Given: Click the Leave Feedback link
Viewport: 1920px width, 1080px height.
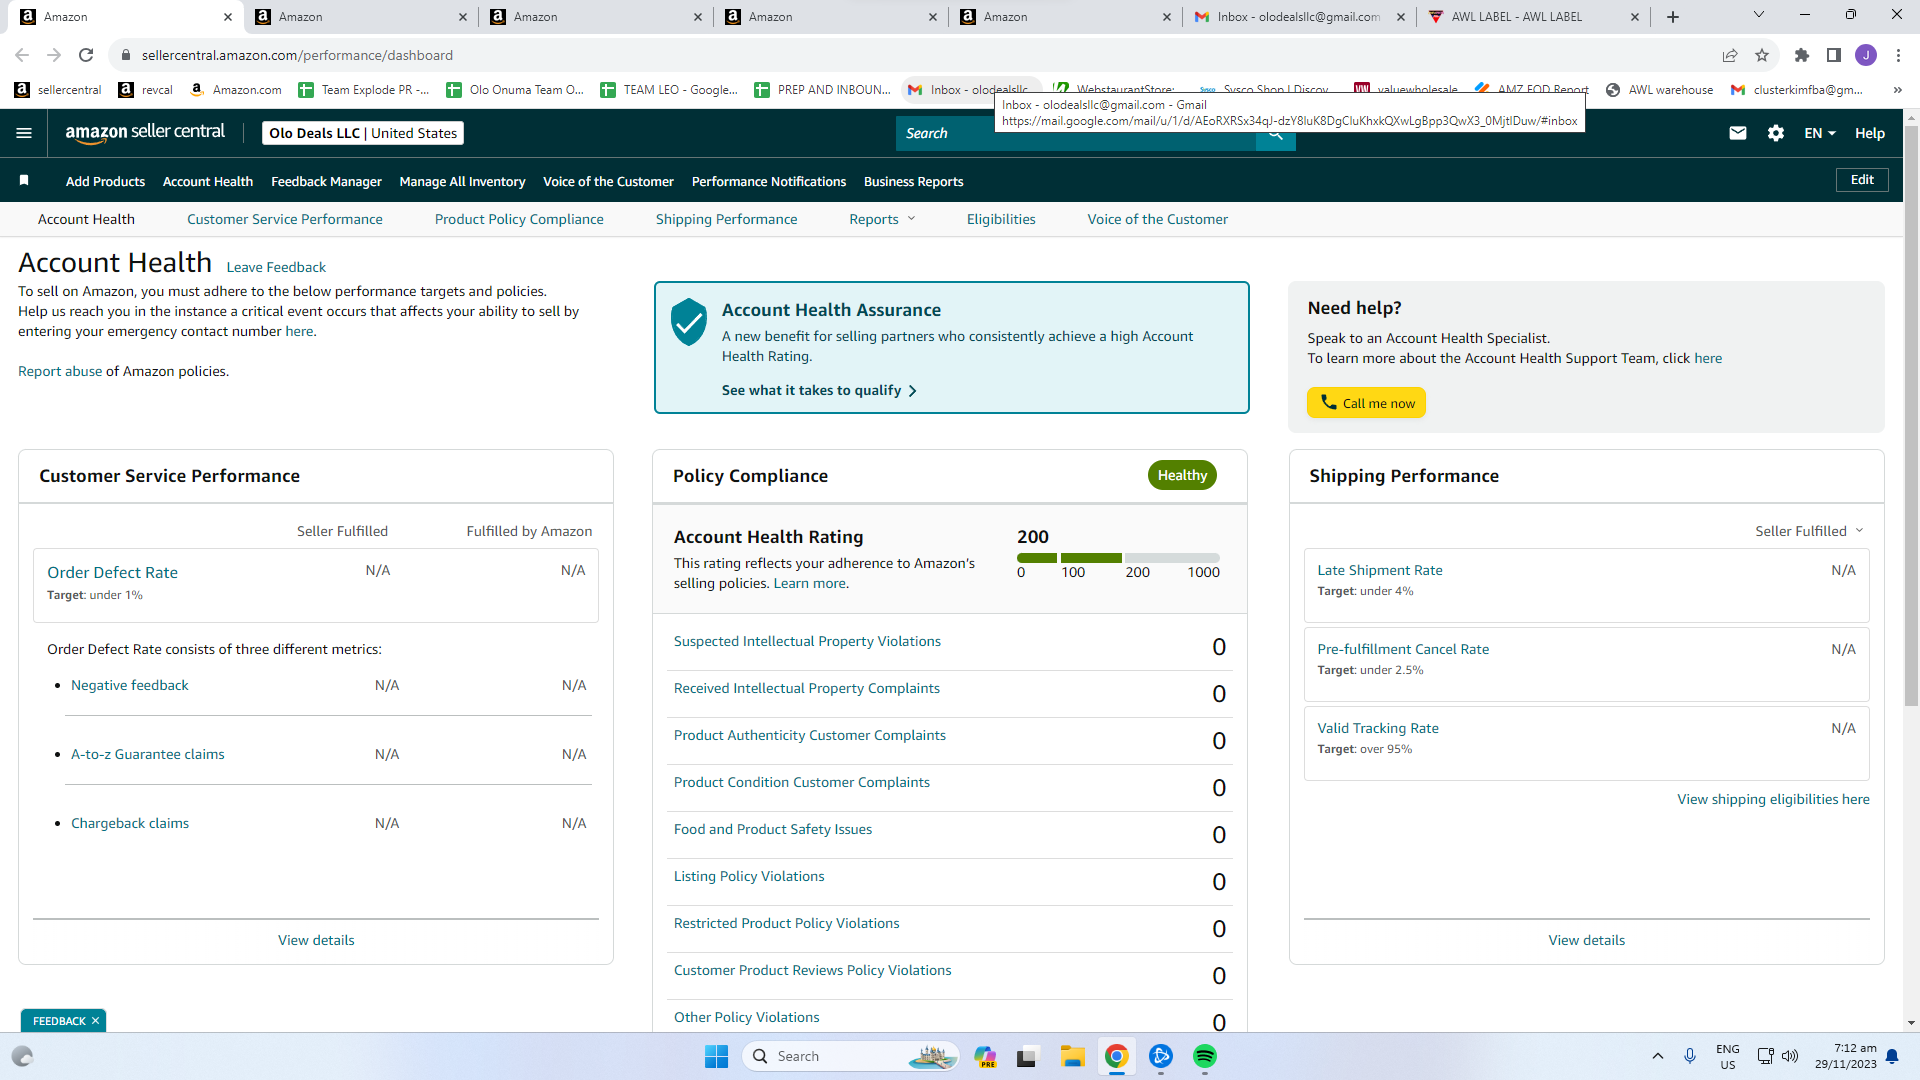Looking at the screenshot, I should [276, 267].
